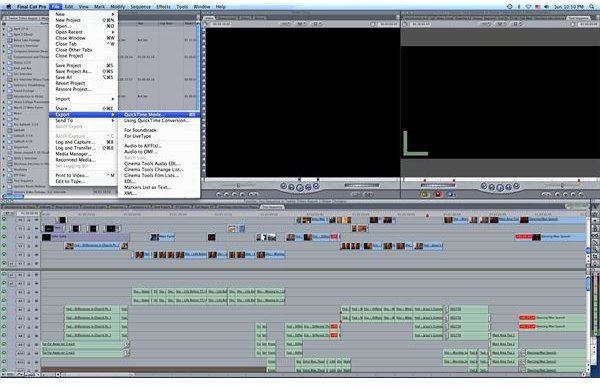
Task: Click Go to Next Edit in Canvas
Action: (516, 186)
